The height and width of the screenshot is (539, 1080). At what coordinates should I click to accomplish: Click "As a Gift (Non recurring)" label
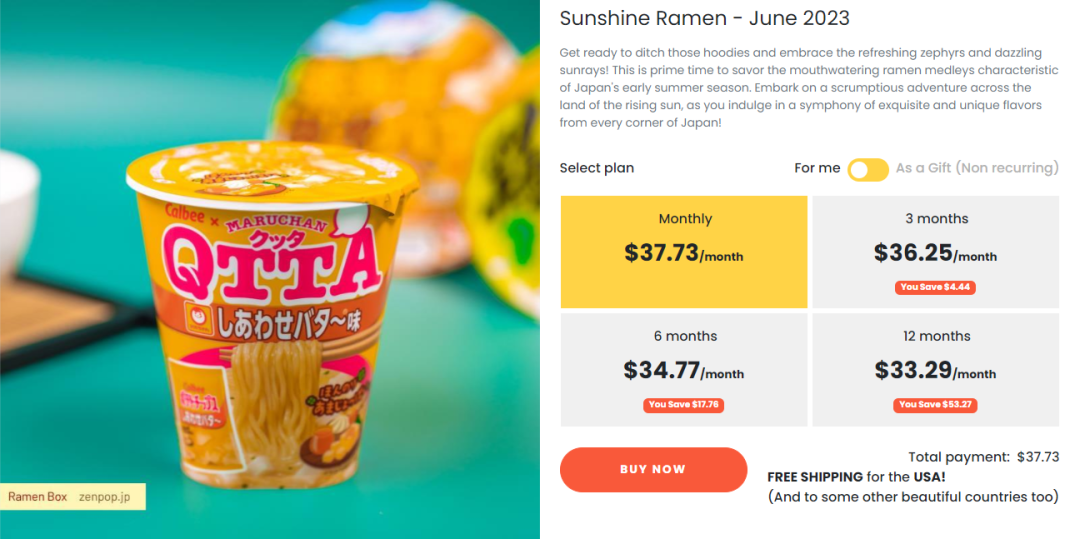976,168
